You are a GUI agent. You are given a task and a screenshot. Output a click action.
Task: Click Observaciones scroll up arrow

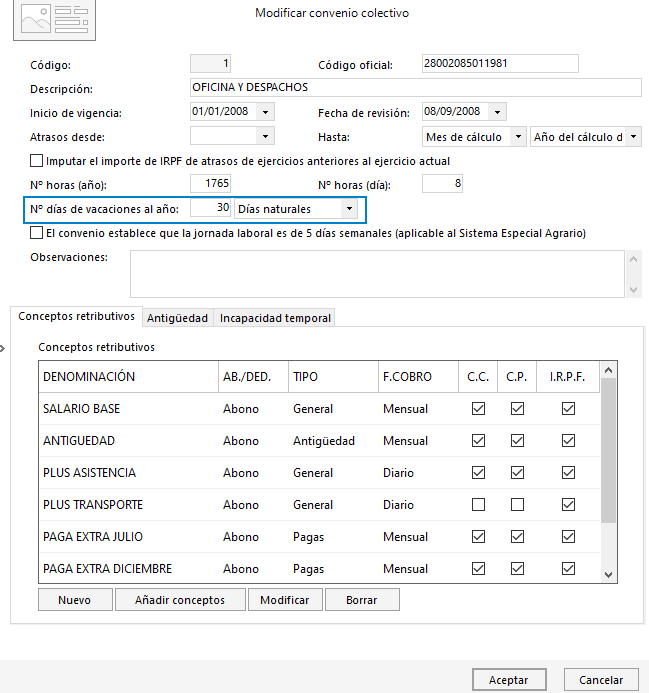click(633, 259)
